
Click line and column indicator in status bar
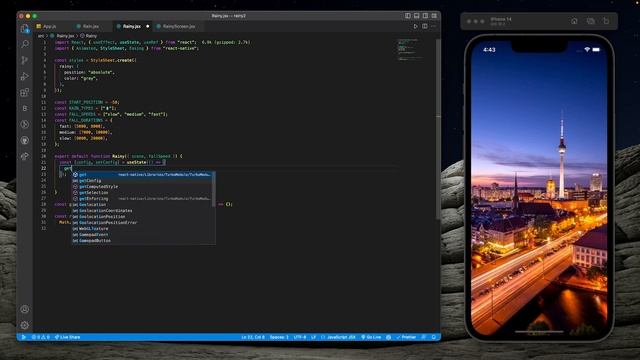point(253,337)
